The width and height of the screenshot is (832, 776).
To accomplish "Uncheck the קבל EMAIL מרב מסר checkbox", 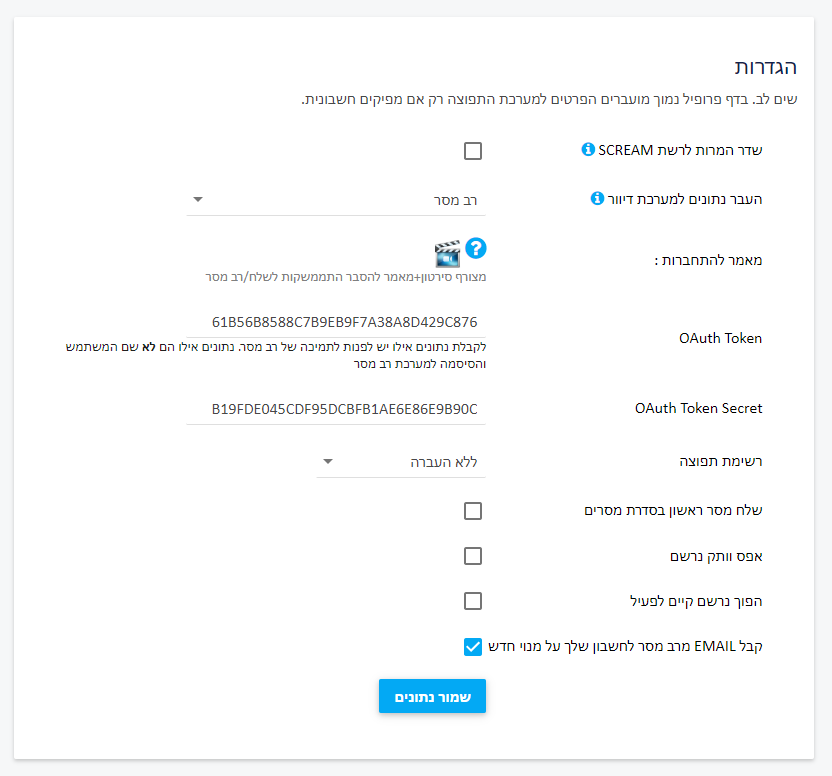I will click(473, 646).
